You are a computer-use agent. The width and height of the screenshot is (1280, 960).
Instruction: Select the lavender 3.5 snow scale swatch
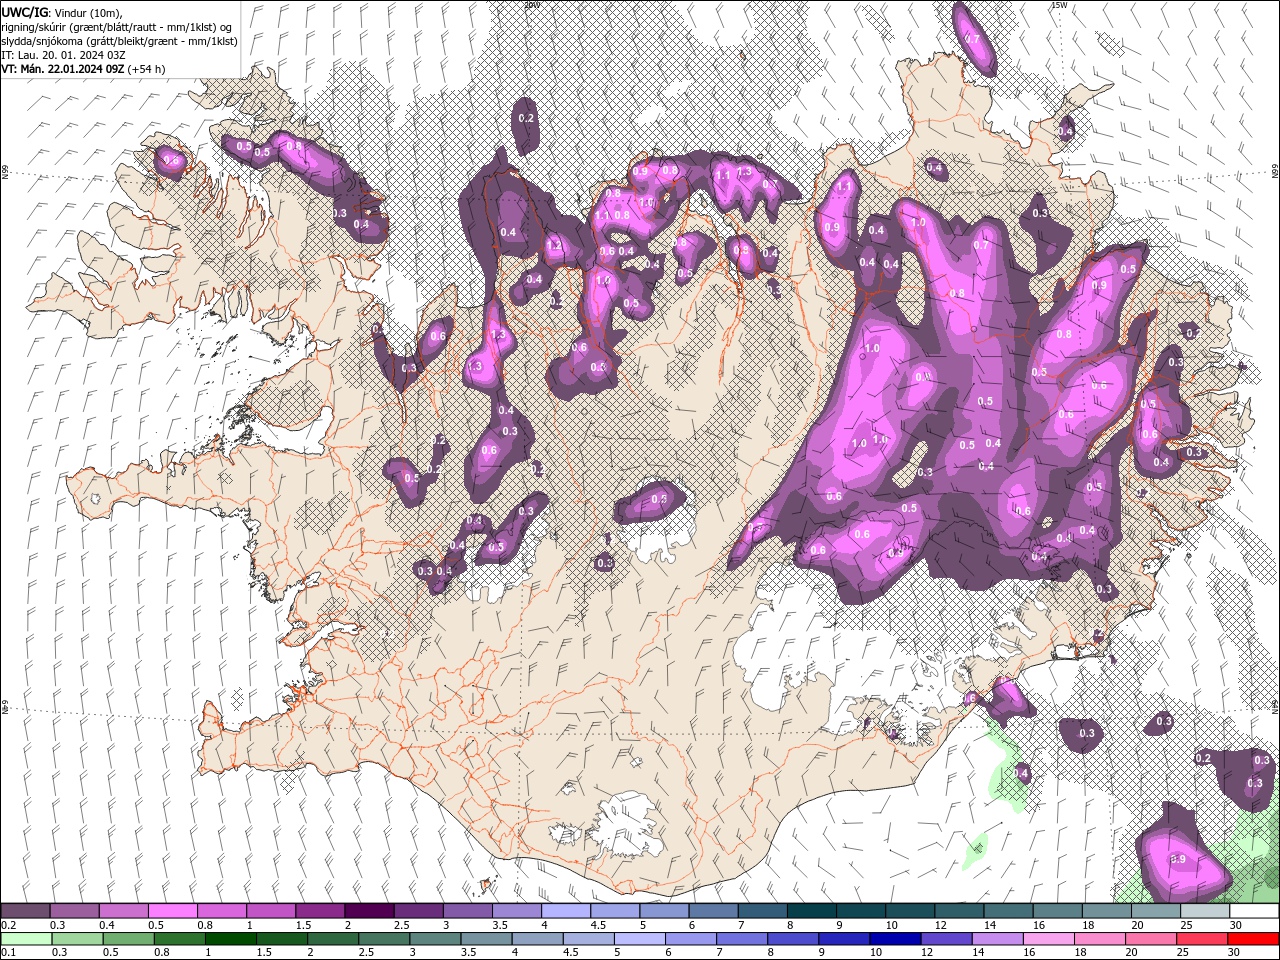click(x=516, y=911)
